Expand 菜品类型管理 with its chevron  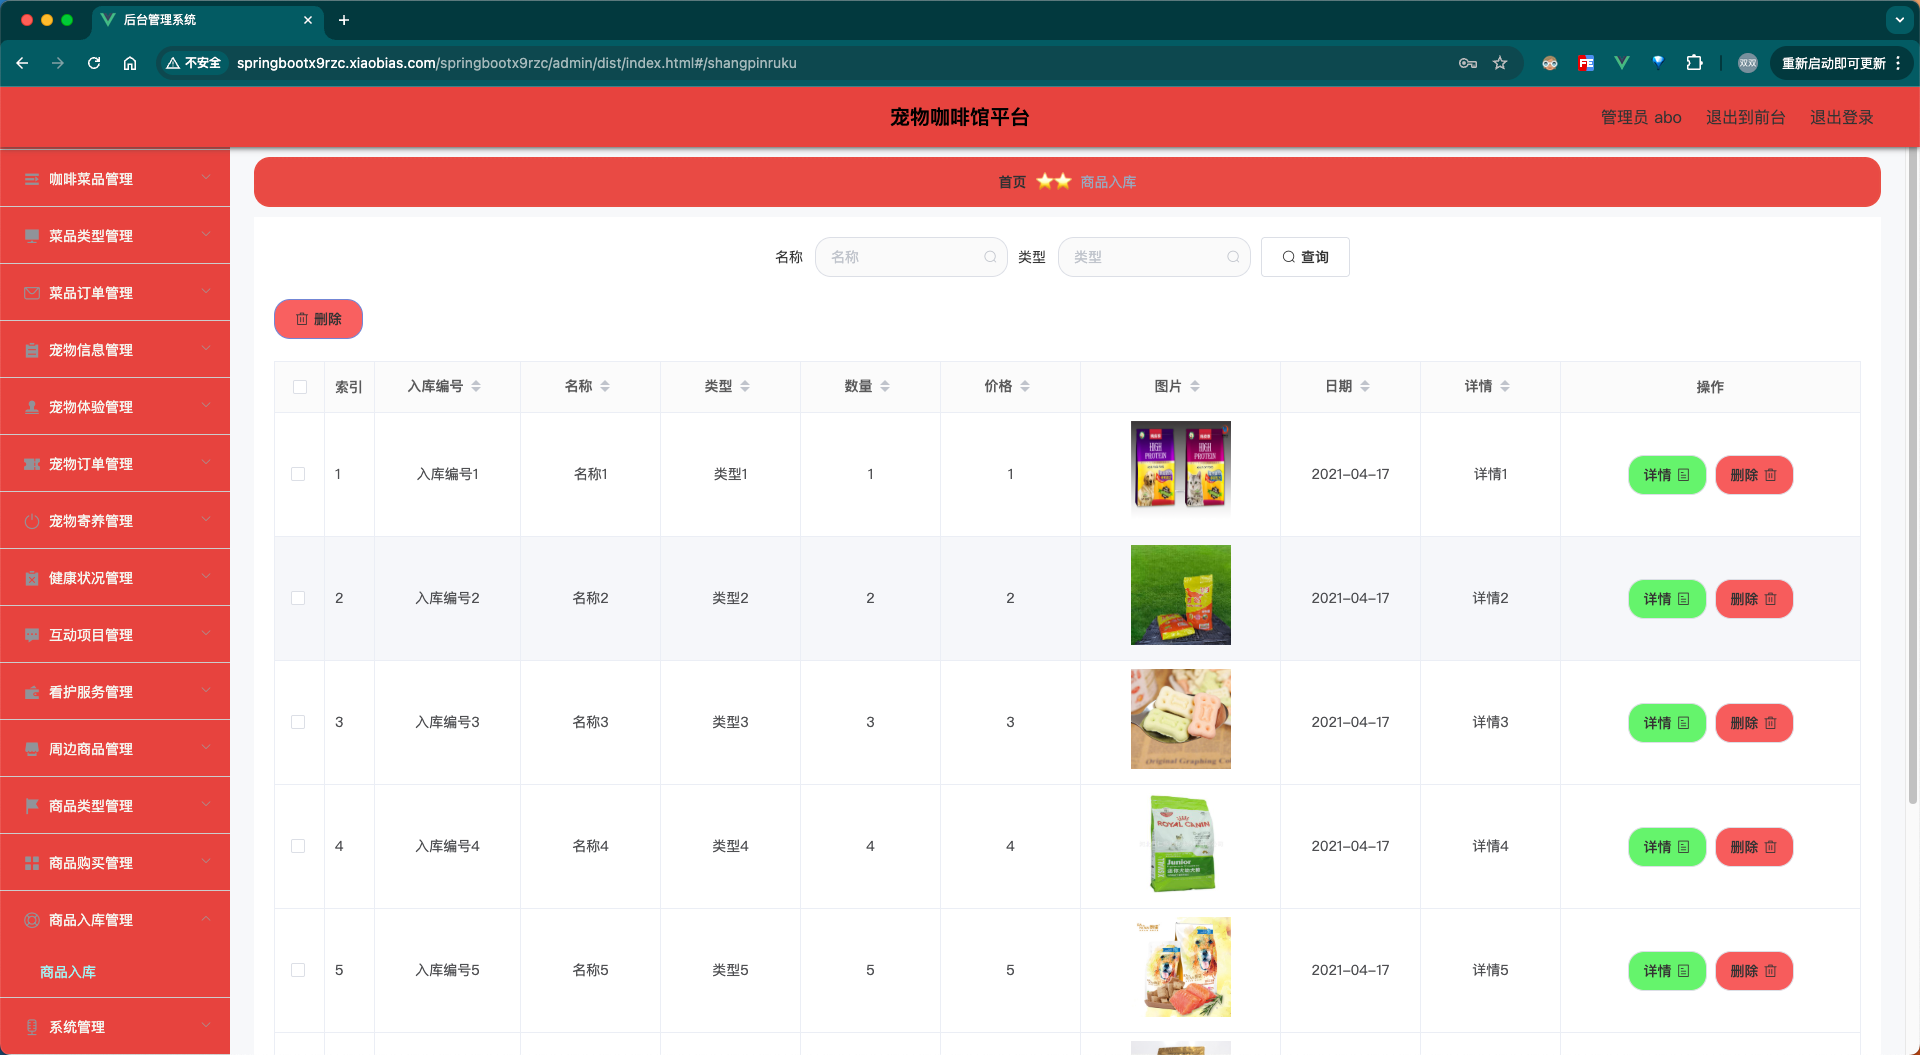[206, 235]
